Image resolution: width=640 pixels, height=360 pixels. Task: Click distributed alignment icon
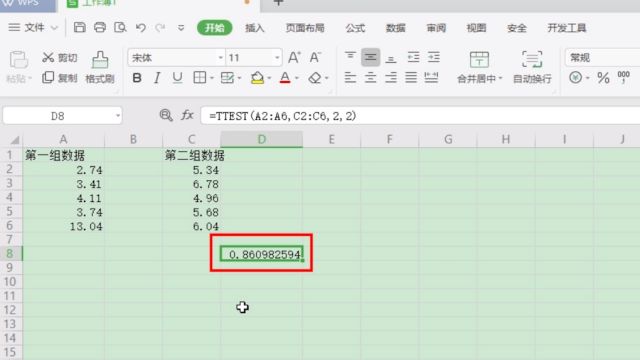pos(431,78)
